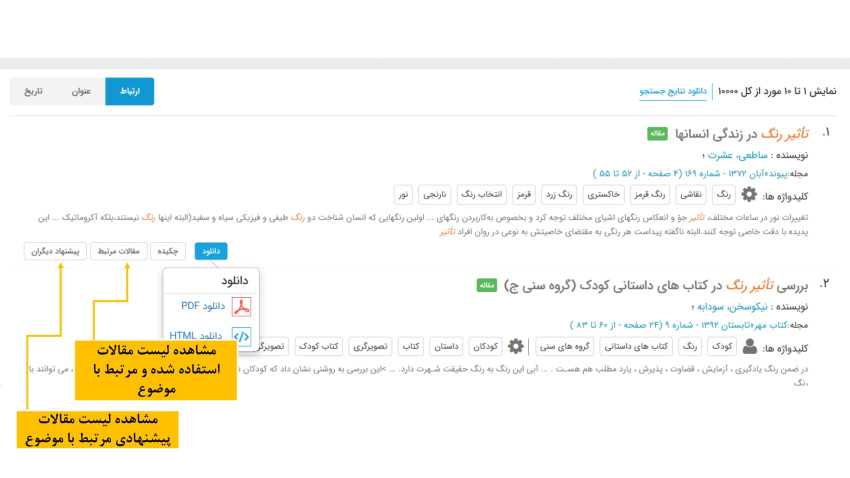The image size is (850, 478).
Task: Click the HTML download code icon
Action: click(242, 336)
